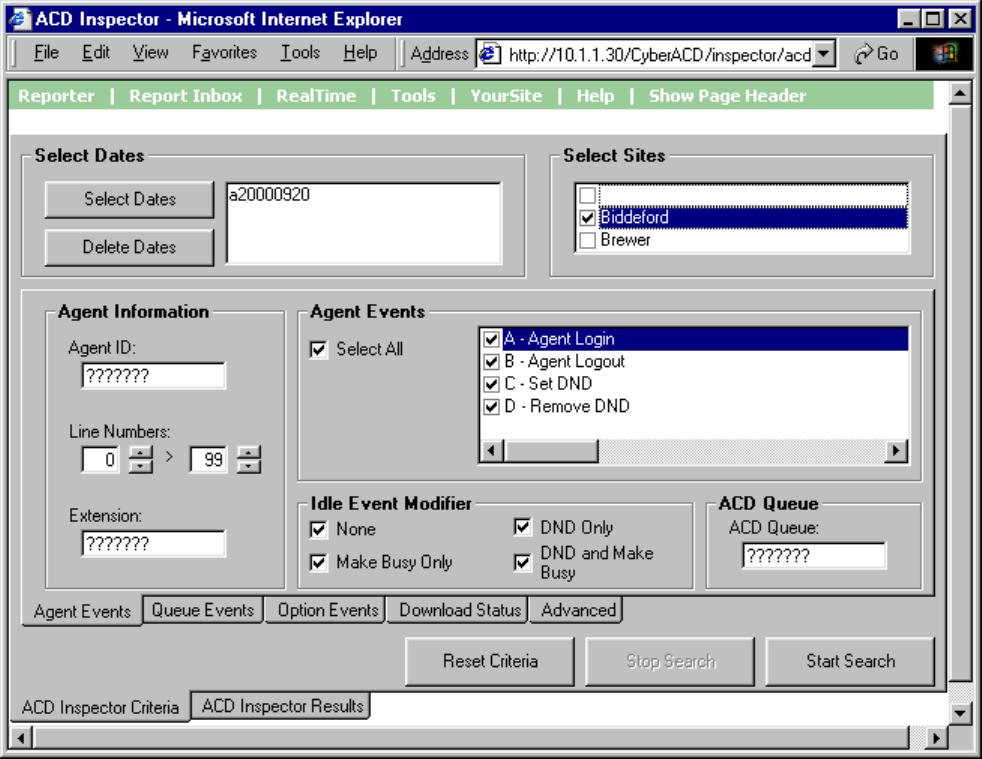The width and height of the screenshot is (982, 759).
Task: Click the page horizontal scrollbar right arrow
Action: click(x=936, y=738)
